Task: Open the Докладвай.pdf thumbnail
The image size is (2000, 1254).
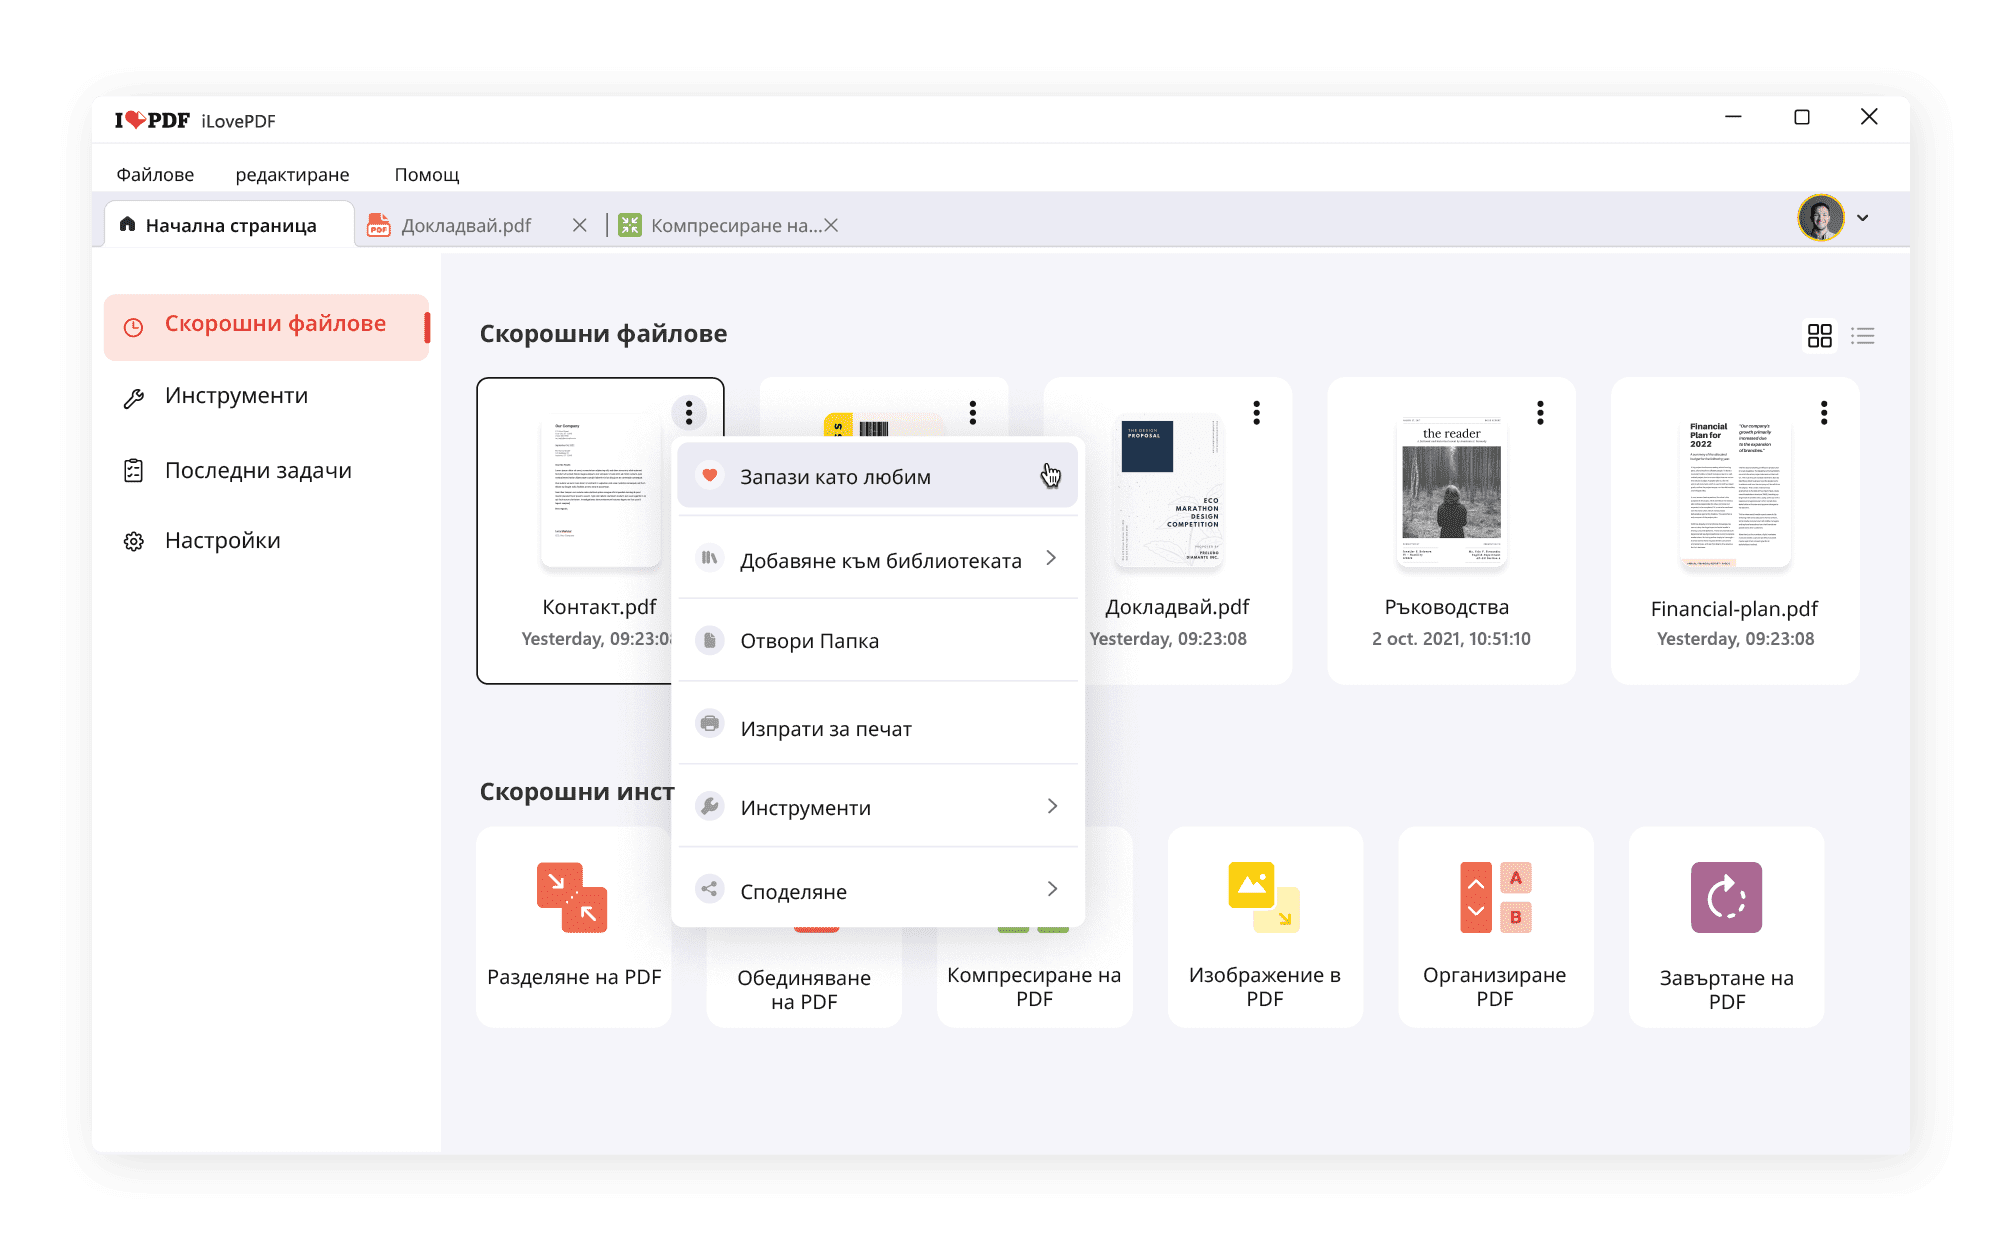Action: pos(1170,491)
